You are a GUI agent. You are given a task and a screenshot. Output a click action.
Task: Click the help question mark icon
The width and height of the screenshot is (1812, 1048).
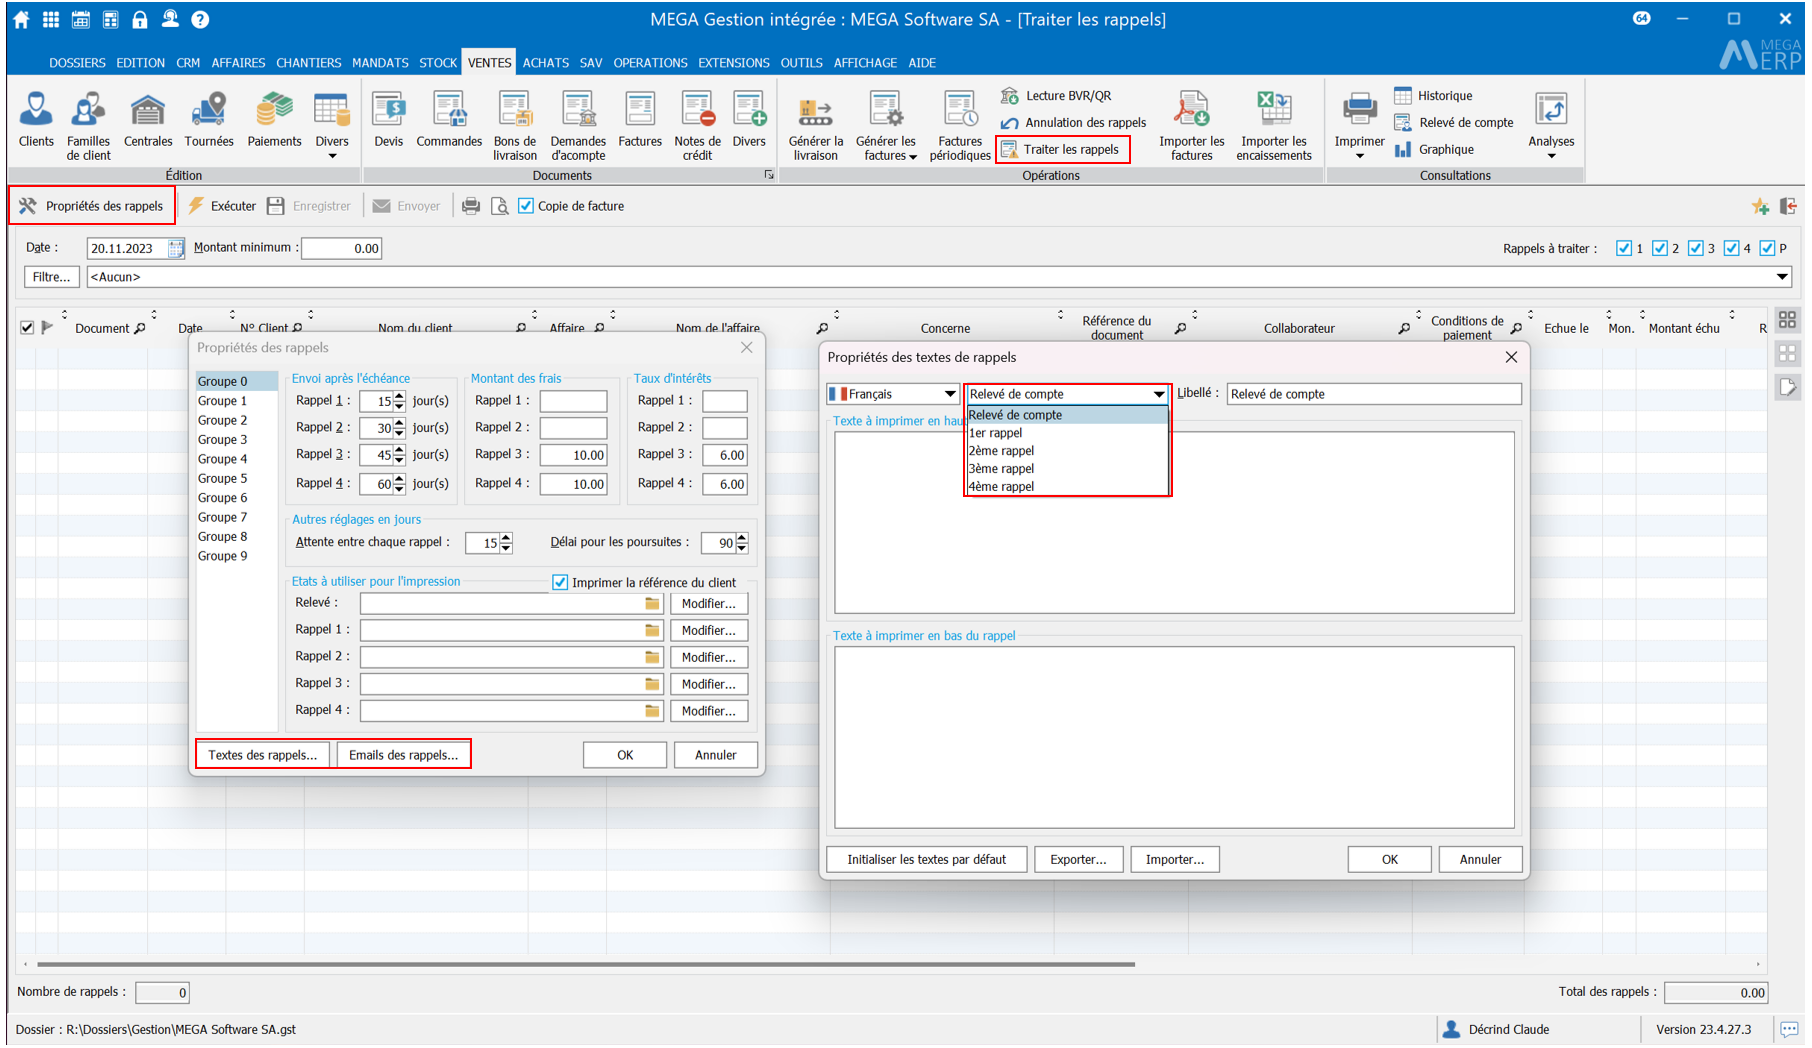200,19
